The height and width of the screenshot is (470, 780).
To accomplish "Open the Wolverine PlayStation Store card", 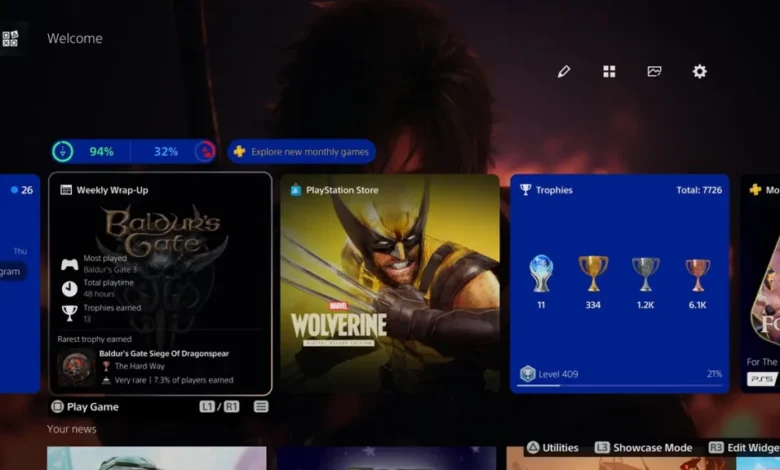I will (x=390, y=283).
